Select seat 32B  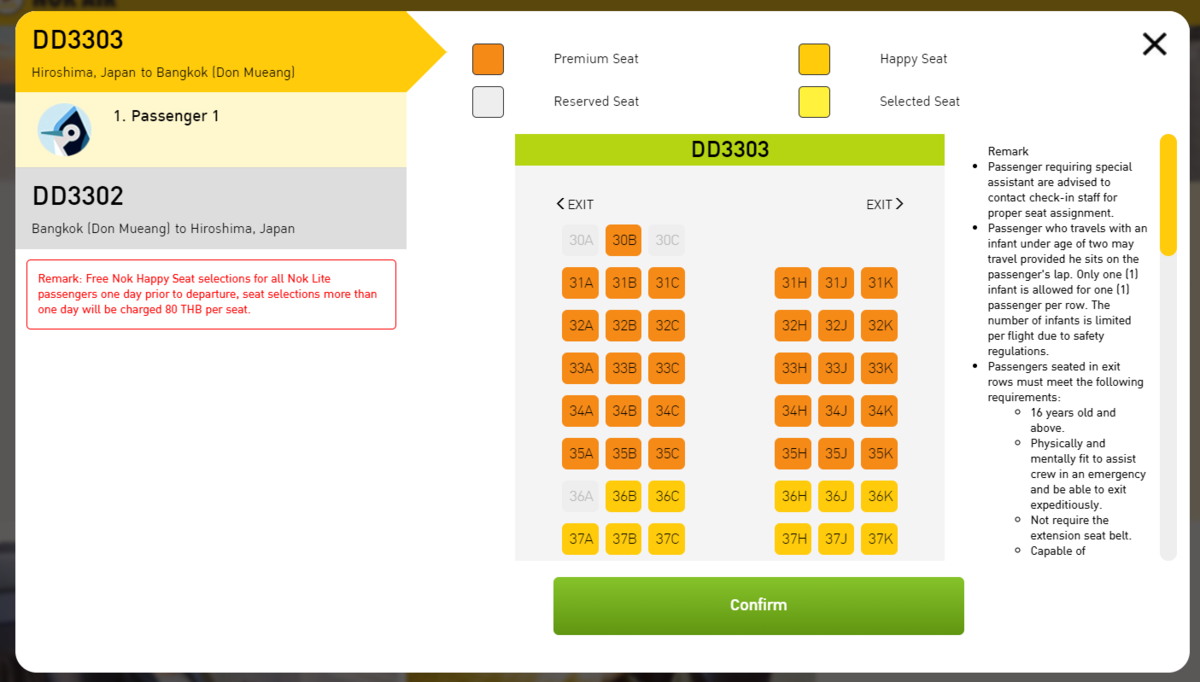point(624,325)
